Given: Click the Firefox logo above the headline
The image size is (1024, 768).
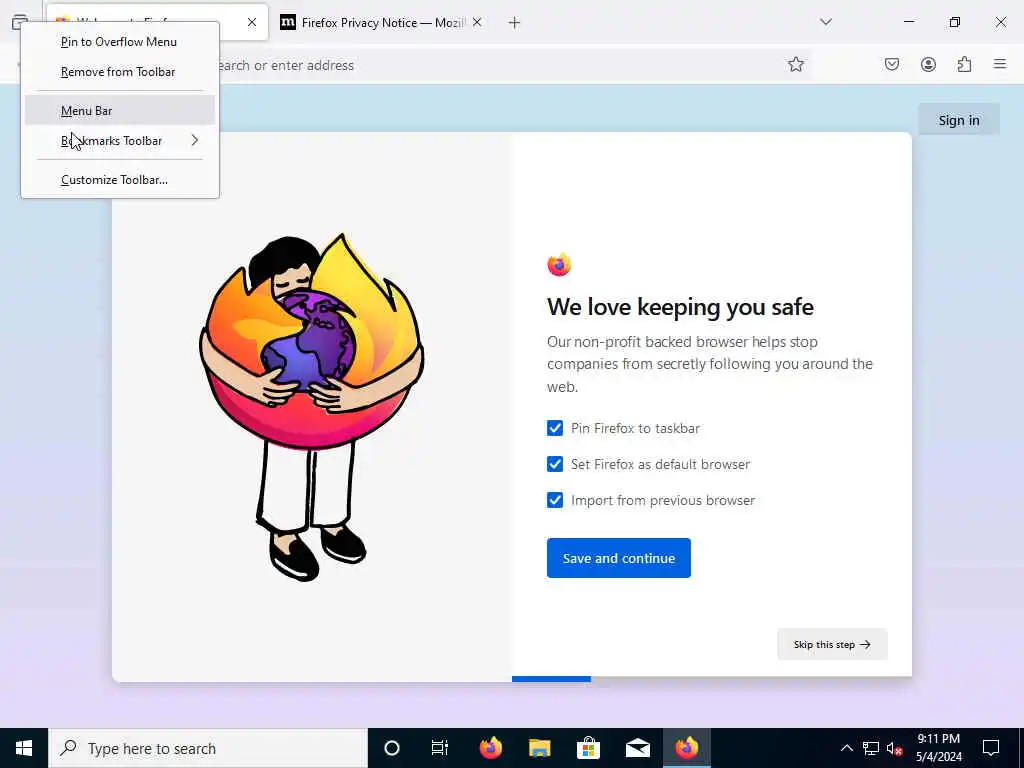Looking at the screenshot, I should (559, 264).
